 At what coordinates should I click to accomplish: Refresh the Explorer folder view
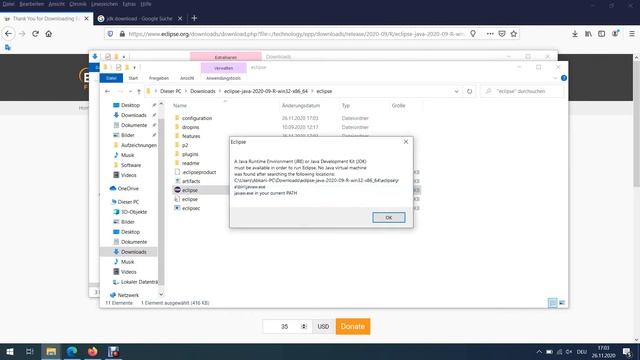pyautogui.click(x=469, y=91)
